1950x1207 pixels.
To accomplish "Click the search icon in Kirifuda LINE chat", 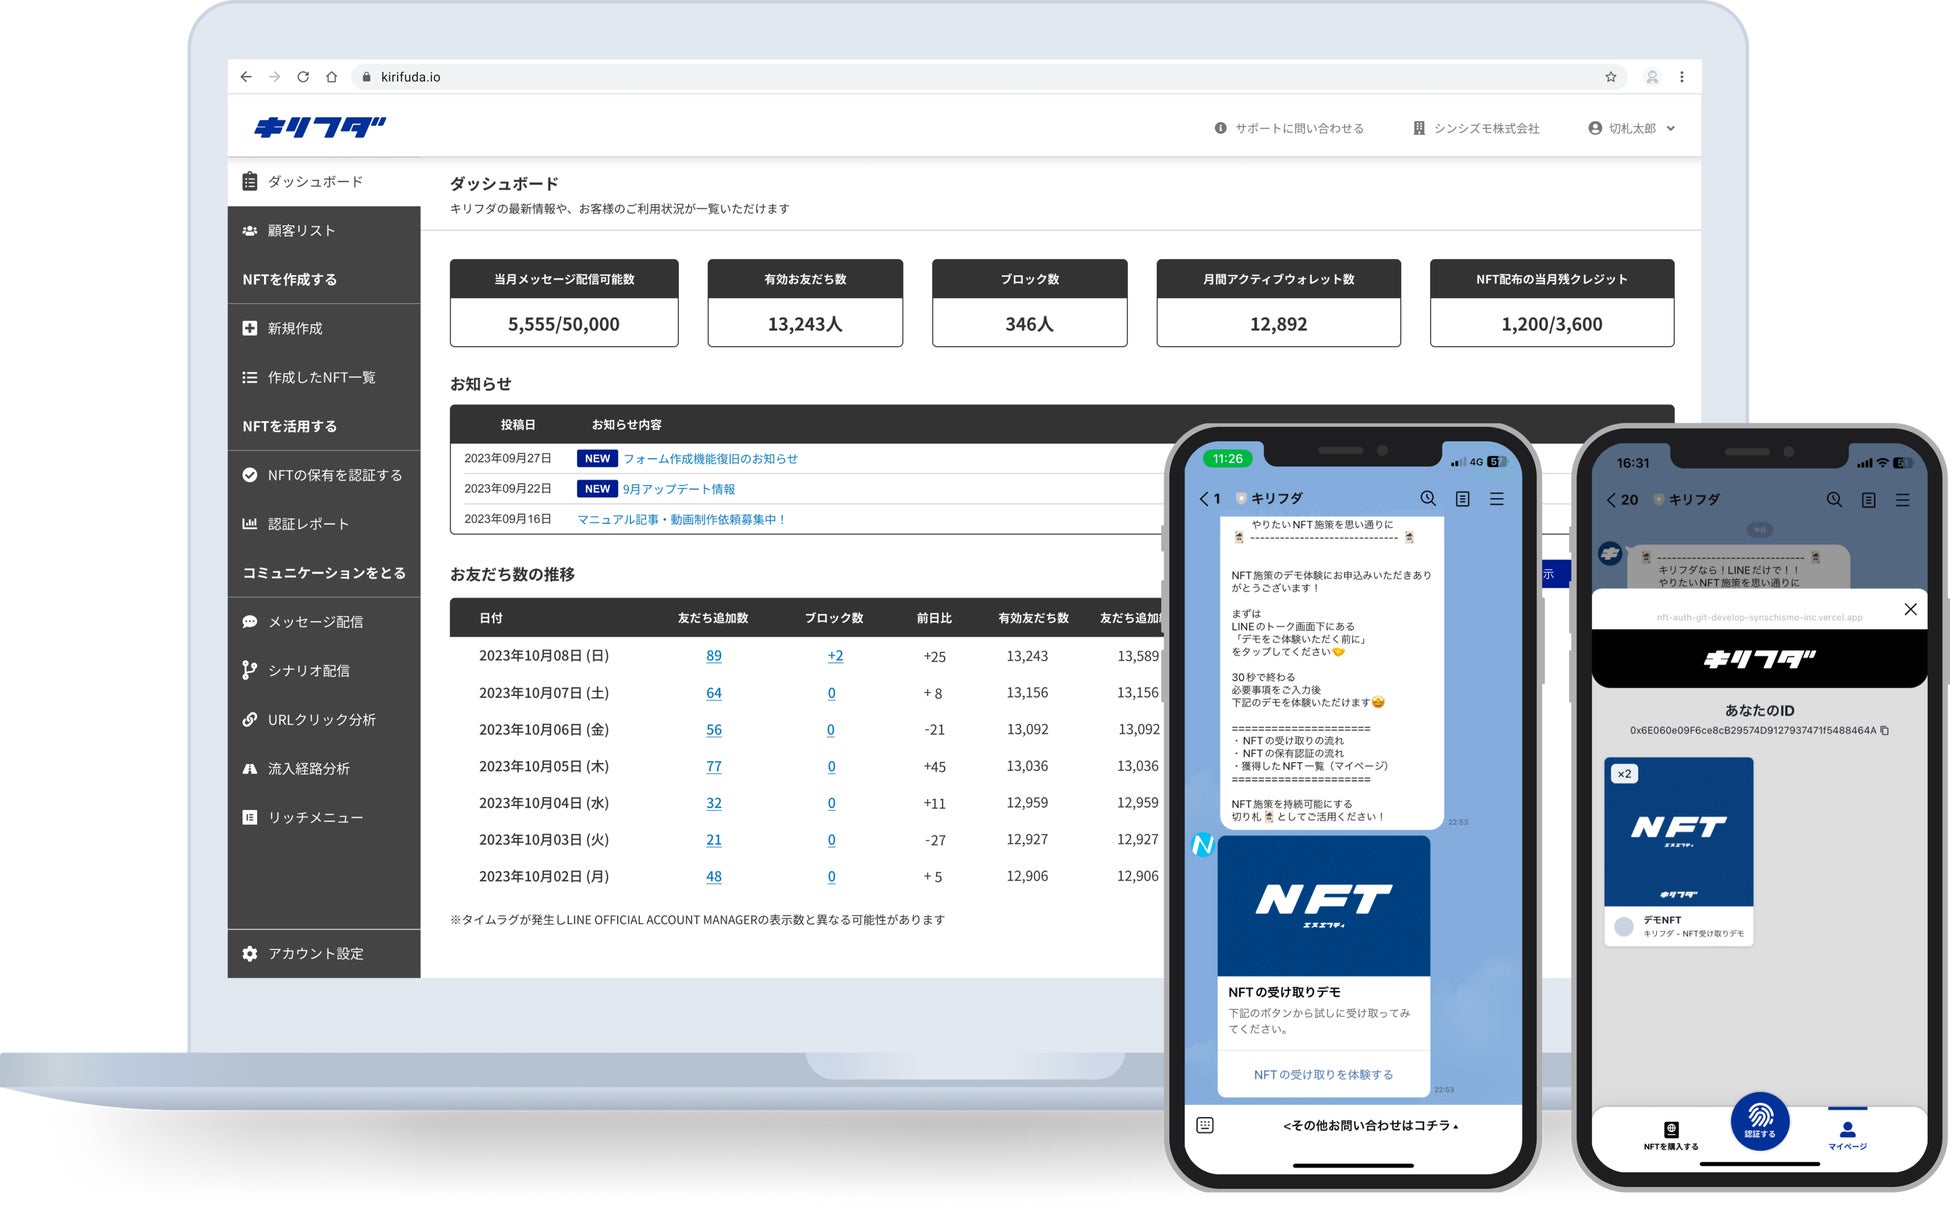I will [x=1428, y=498].
